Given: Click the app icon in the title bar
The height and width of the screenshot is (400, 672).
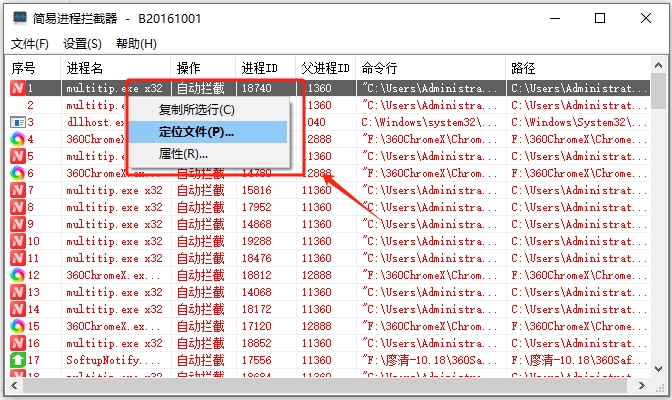Looking at the screenshot, I should 20,18.
